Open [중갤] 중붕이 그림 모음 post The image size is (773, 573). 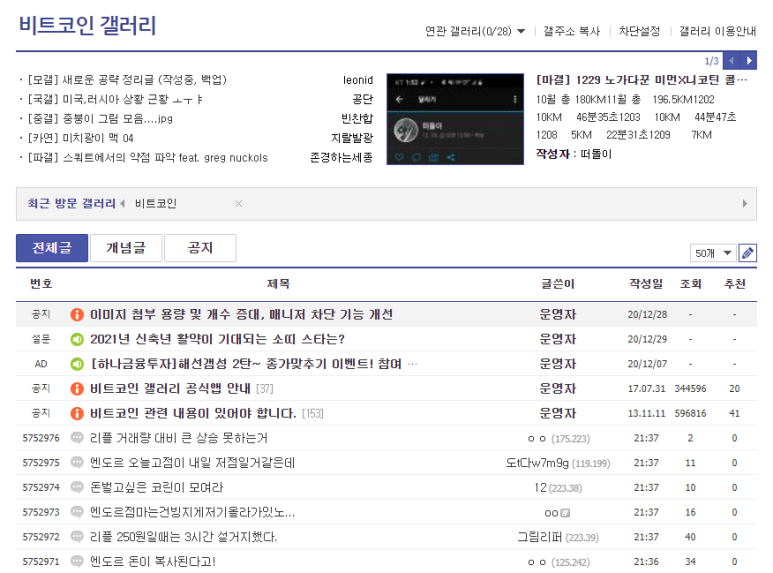(100, 118)
